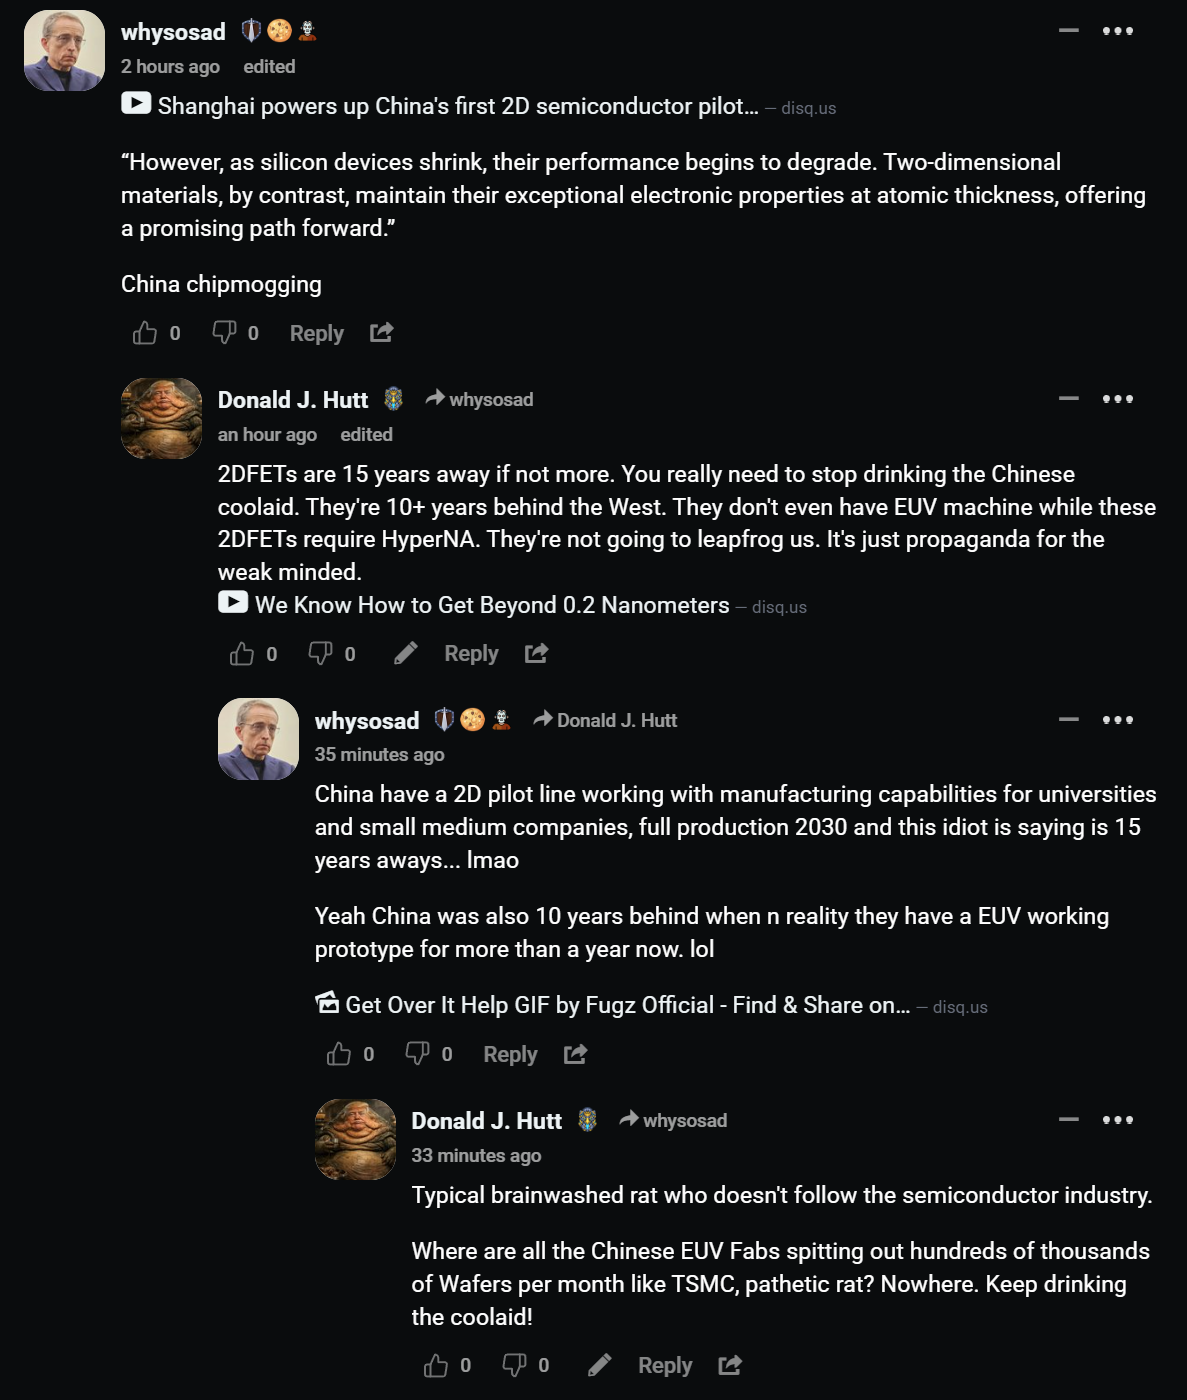The image size is (1187, 1400).
Task: Reply to Donald J. Hutt's 2DFETs comment
Action: [x=471, y=653]
